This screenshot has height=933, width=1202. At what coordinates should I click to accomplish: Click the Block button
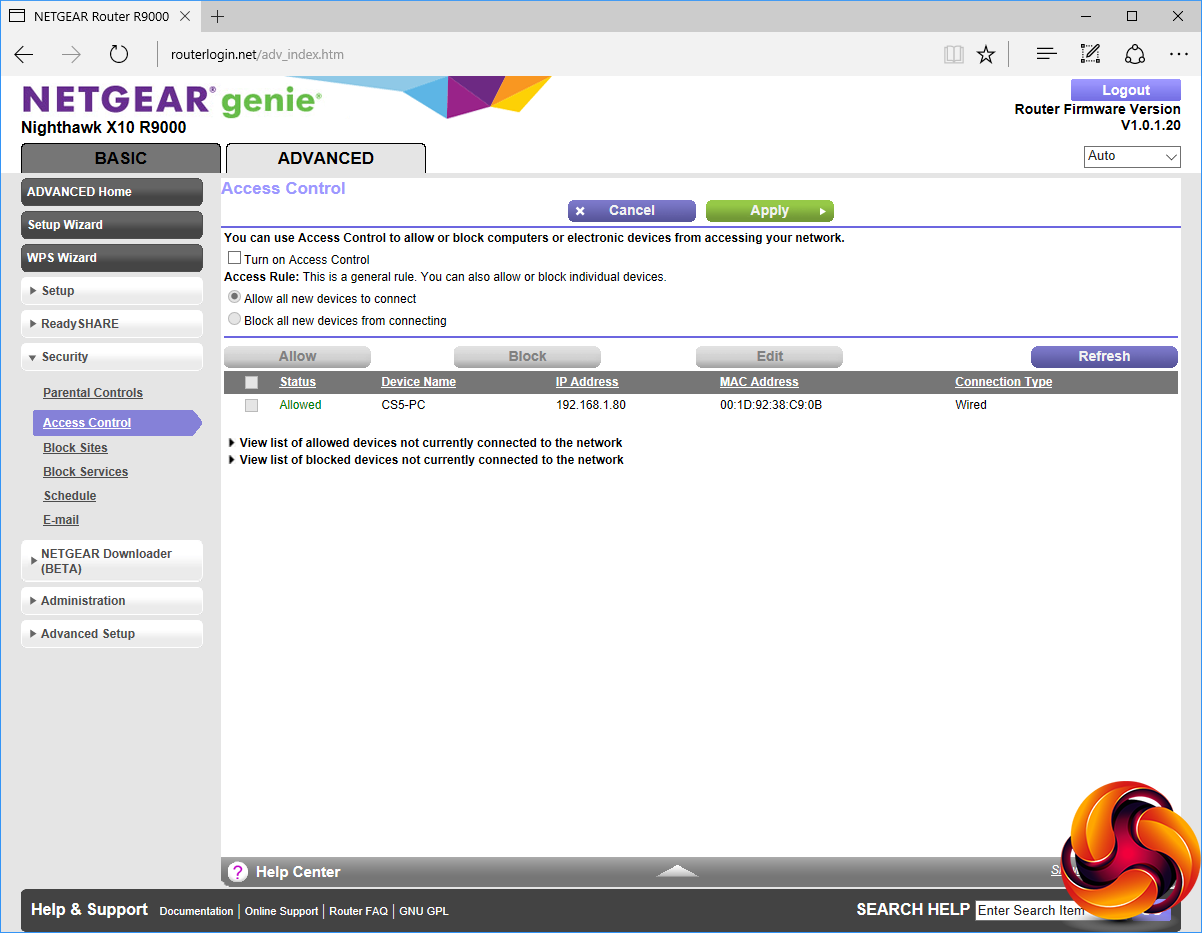pos(527,357)
